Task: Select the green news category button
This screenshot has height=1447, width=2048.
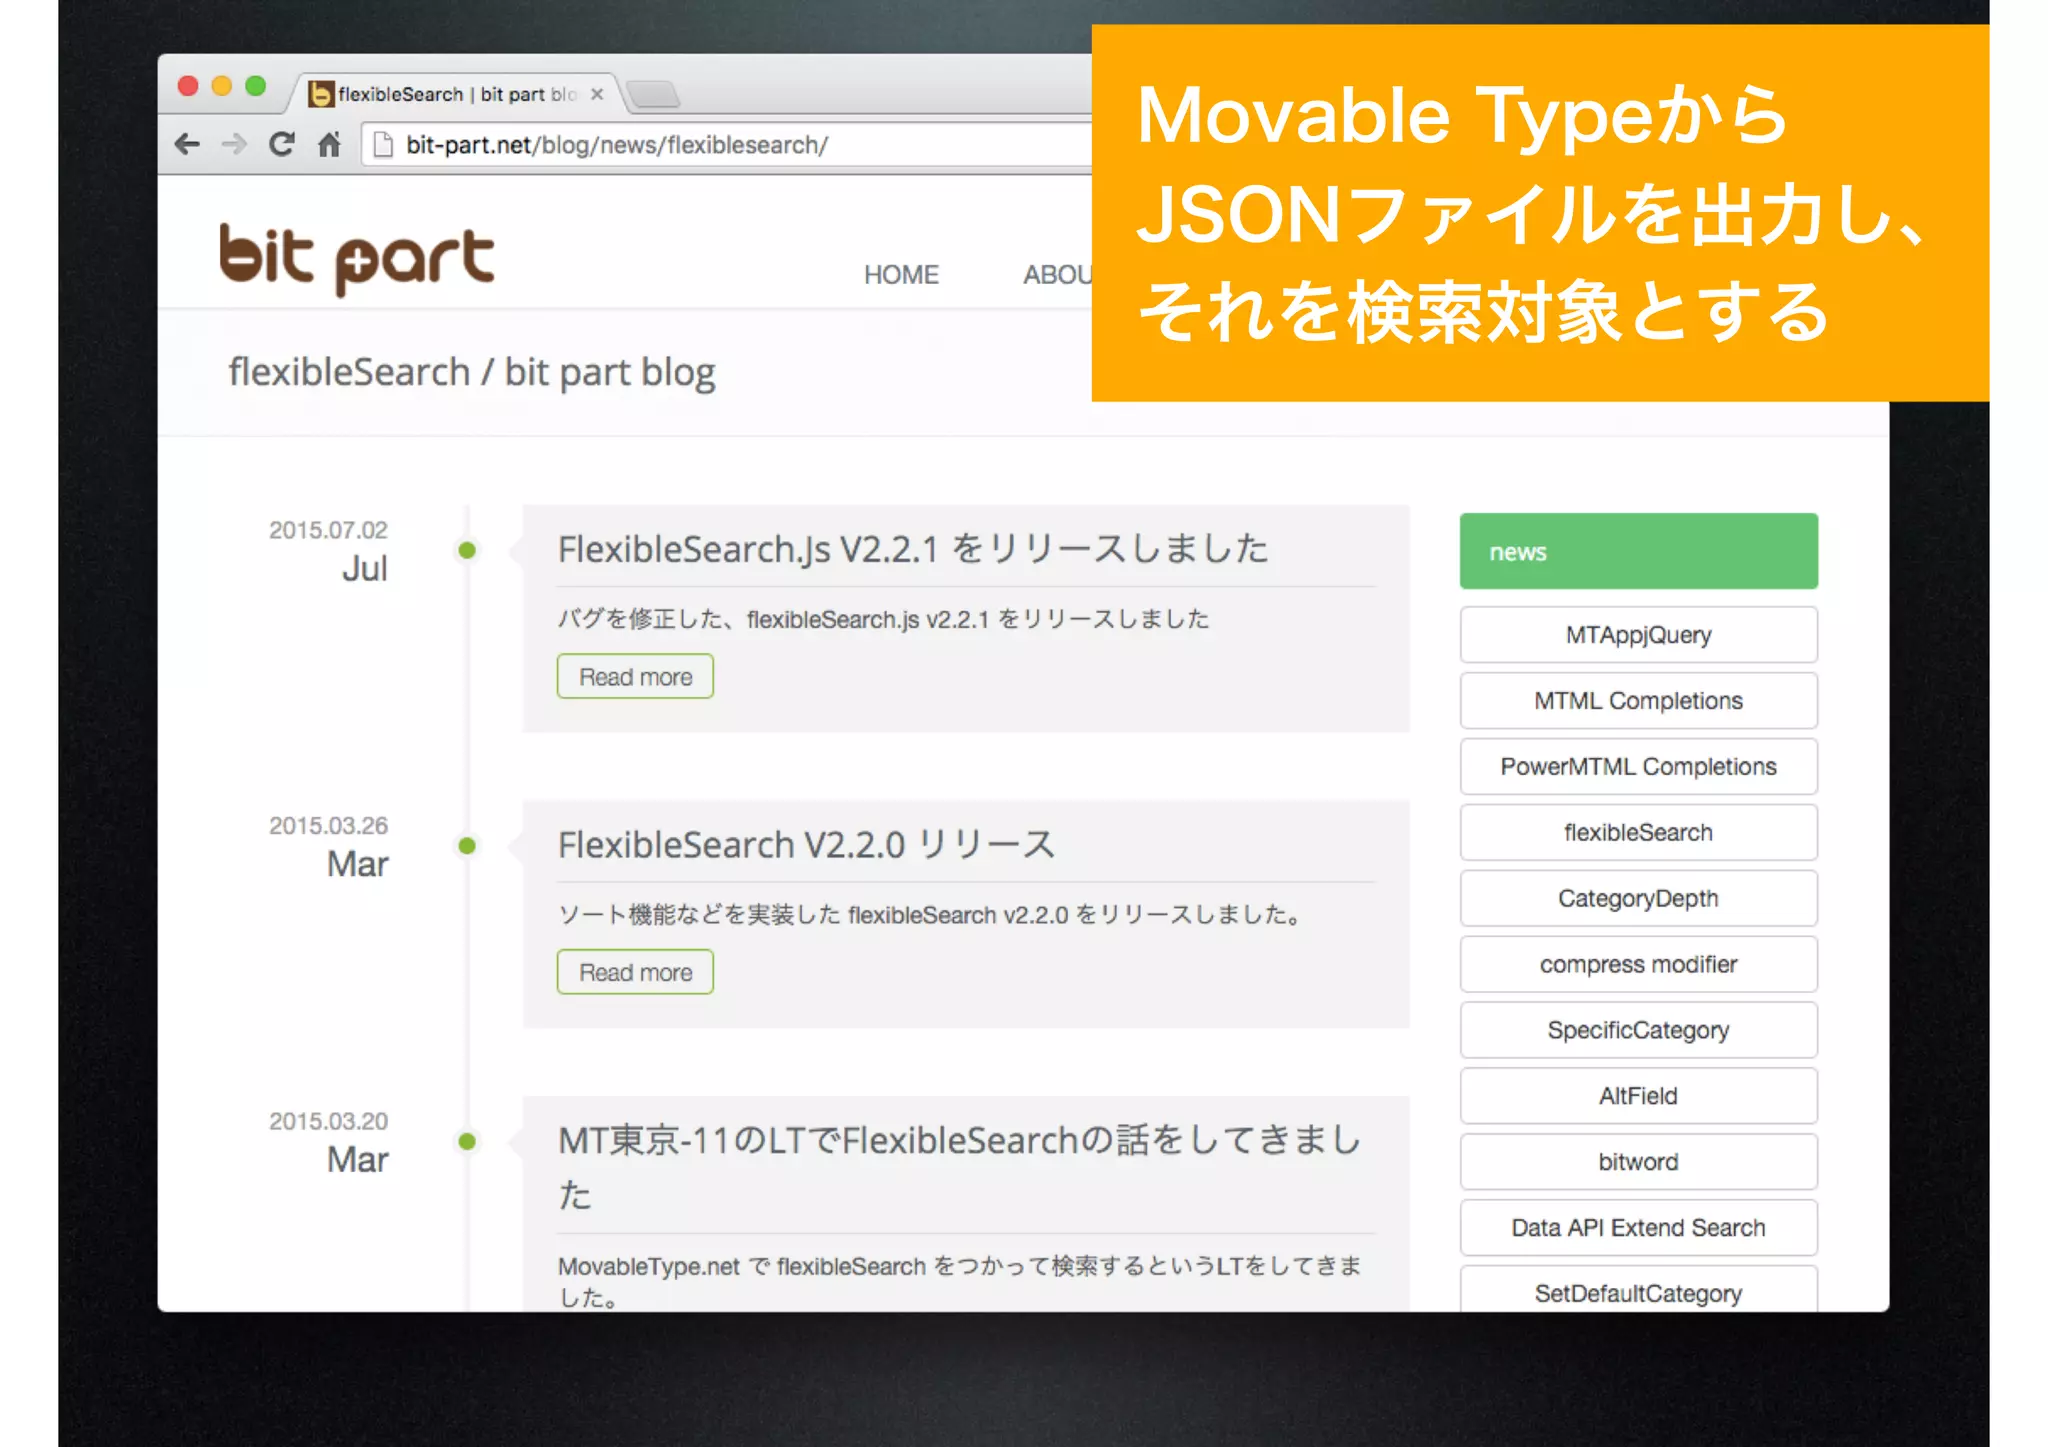Action: [1638, 551]
